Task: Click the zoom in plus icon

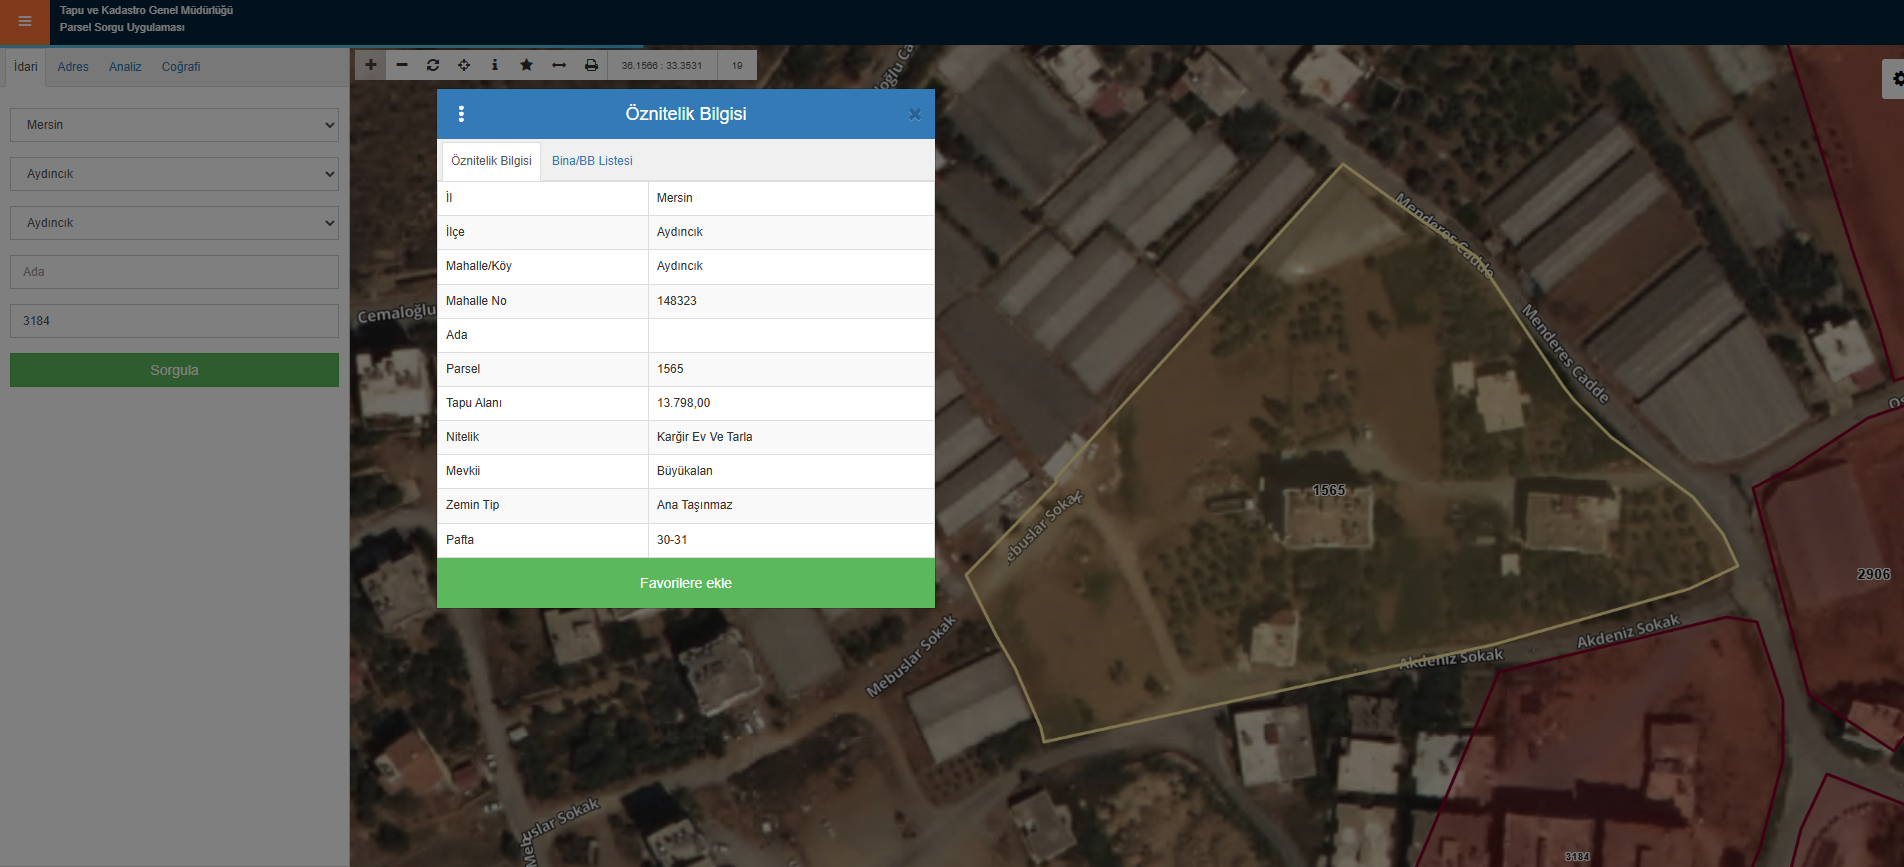Action: point(371,65)
